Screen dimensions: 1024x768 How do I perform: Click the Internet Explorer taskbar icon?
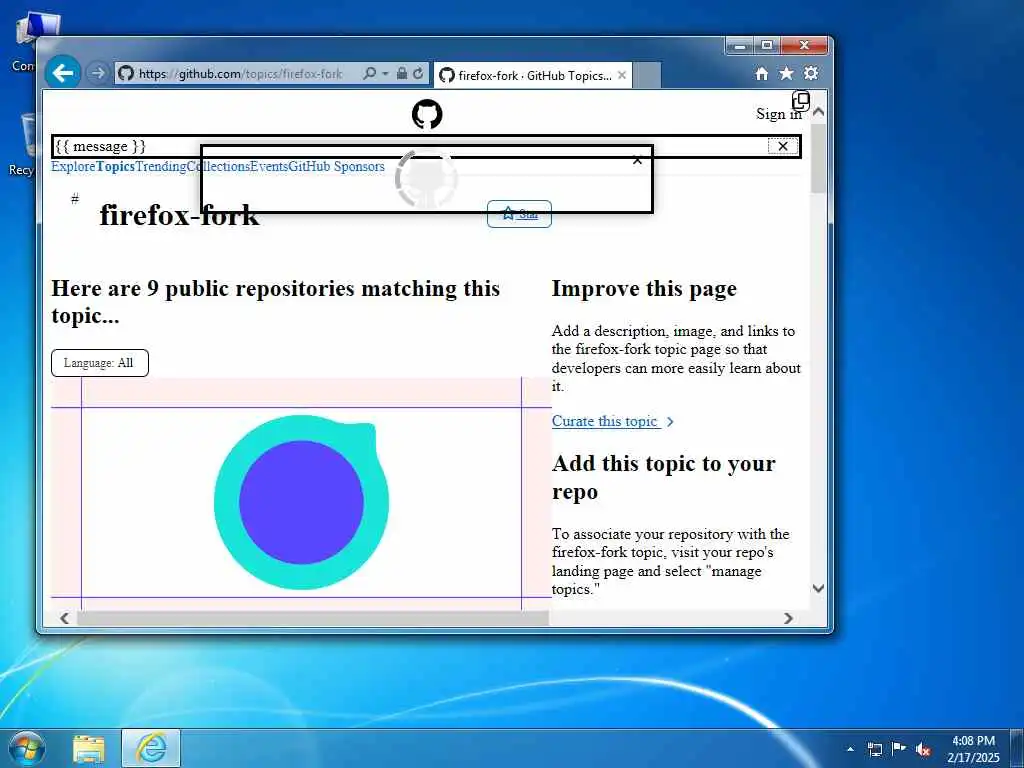[x=151, y=748]
